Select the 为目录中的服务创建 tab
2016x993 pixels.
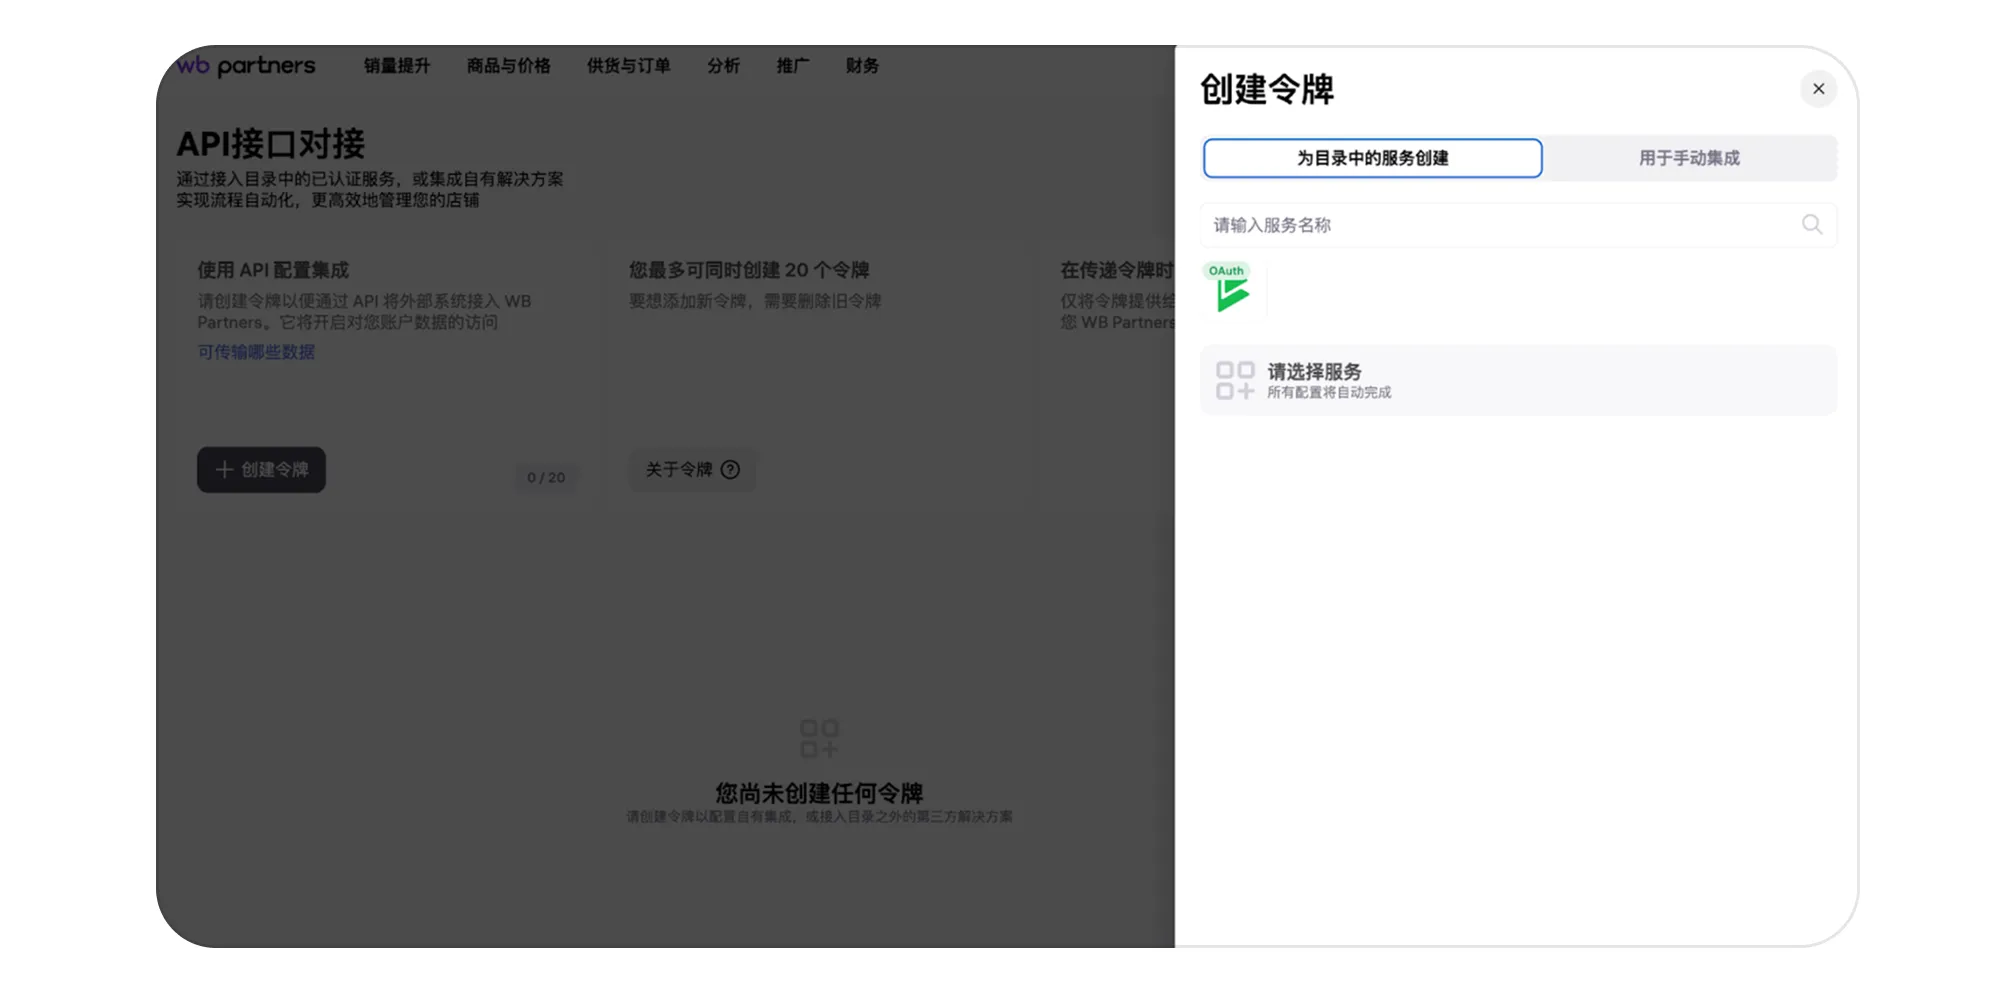(1373, 158)
